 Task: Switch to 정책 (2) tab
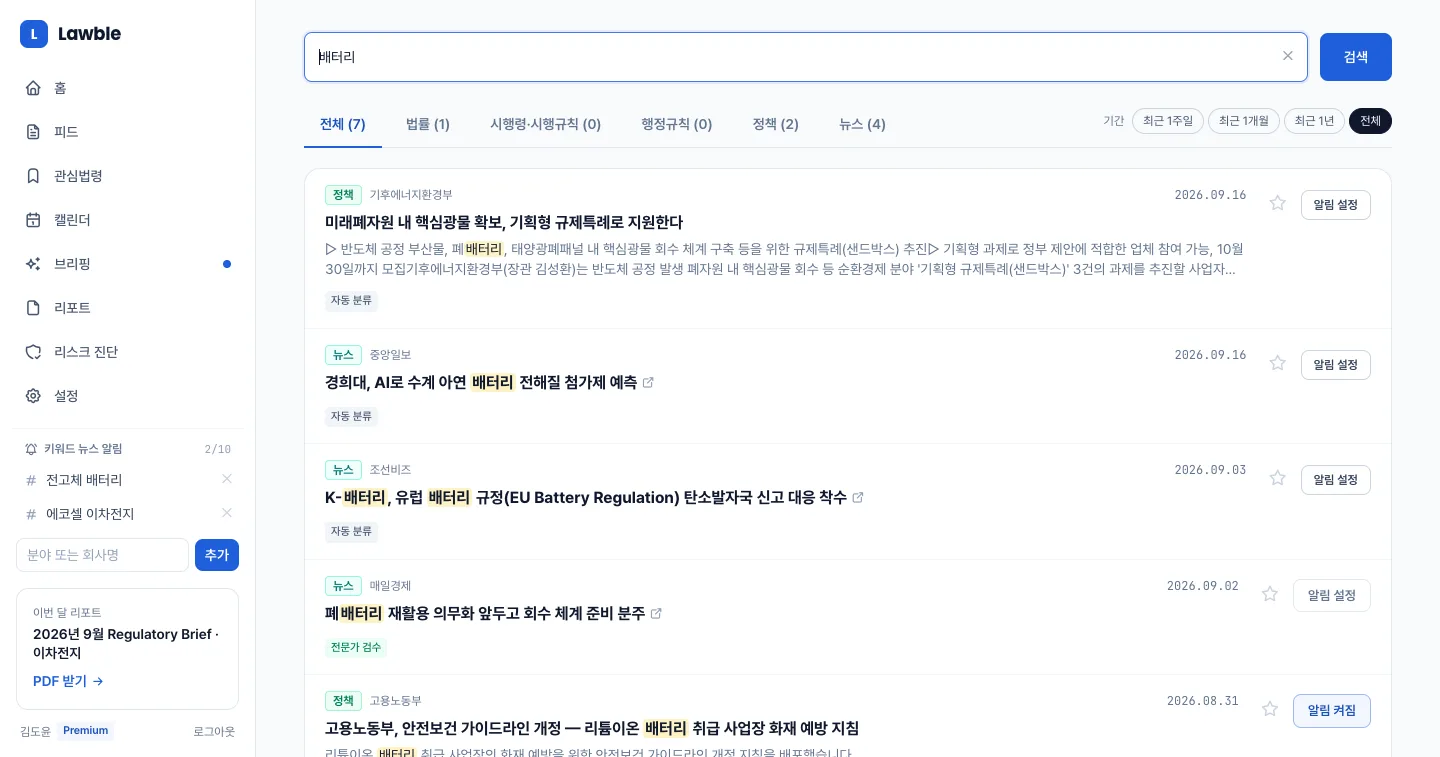coord(776,124)
